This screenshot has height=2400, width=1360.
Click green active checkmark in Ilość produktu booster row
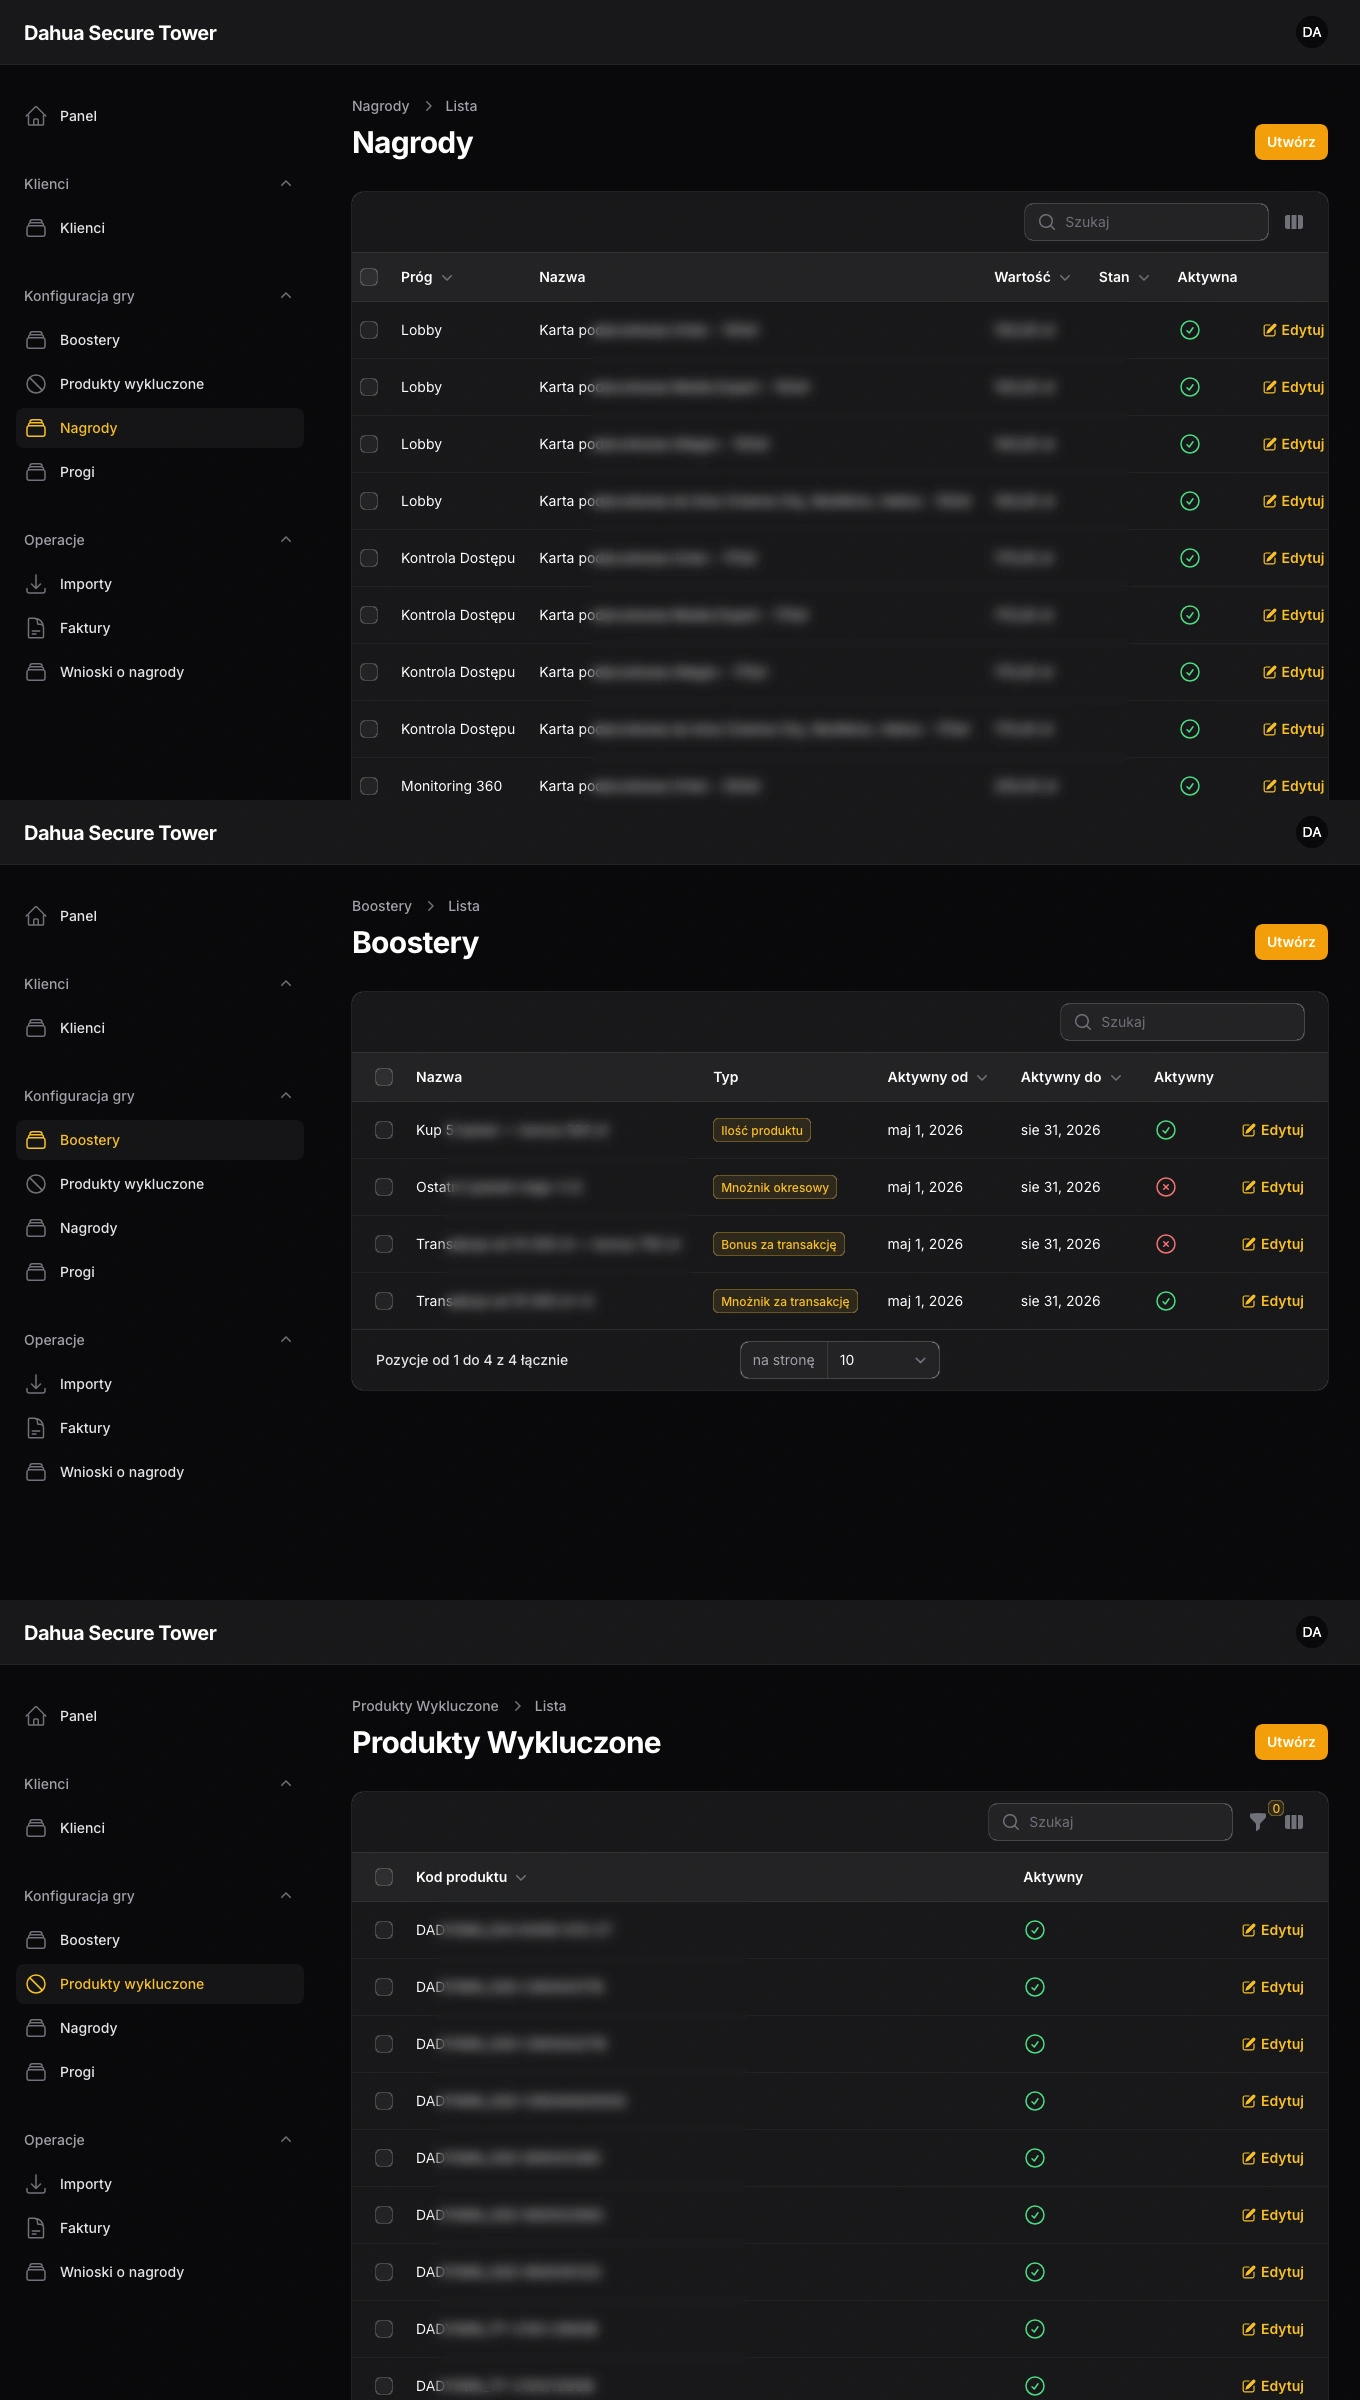pos(1166,1130)
